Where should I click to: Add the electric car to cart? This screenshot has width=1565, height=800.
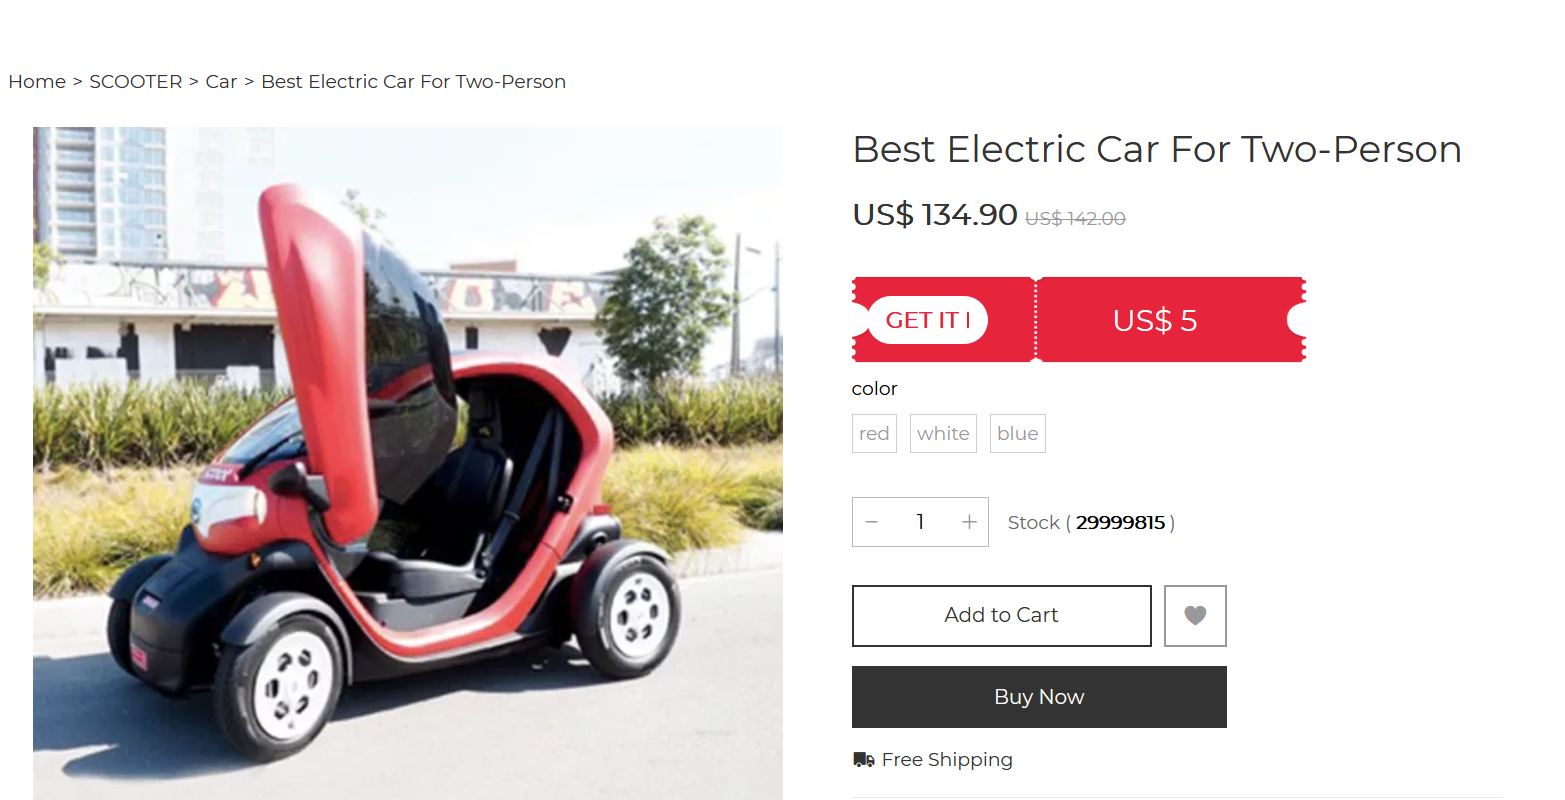tap(1002, 616)
